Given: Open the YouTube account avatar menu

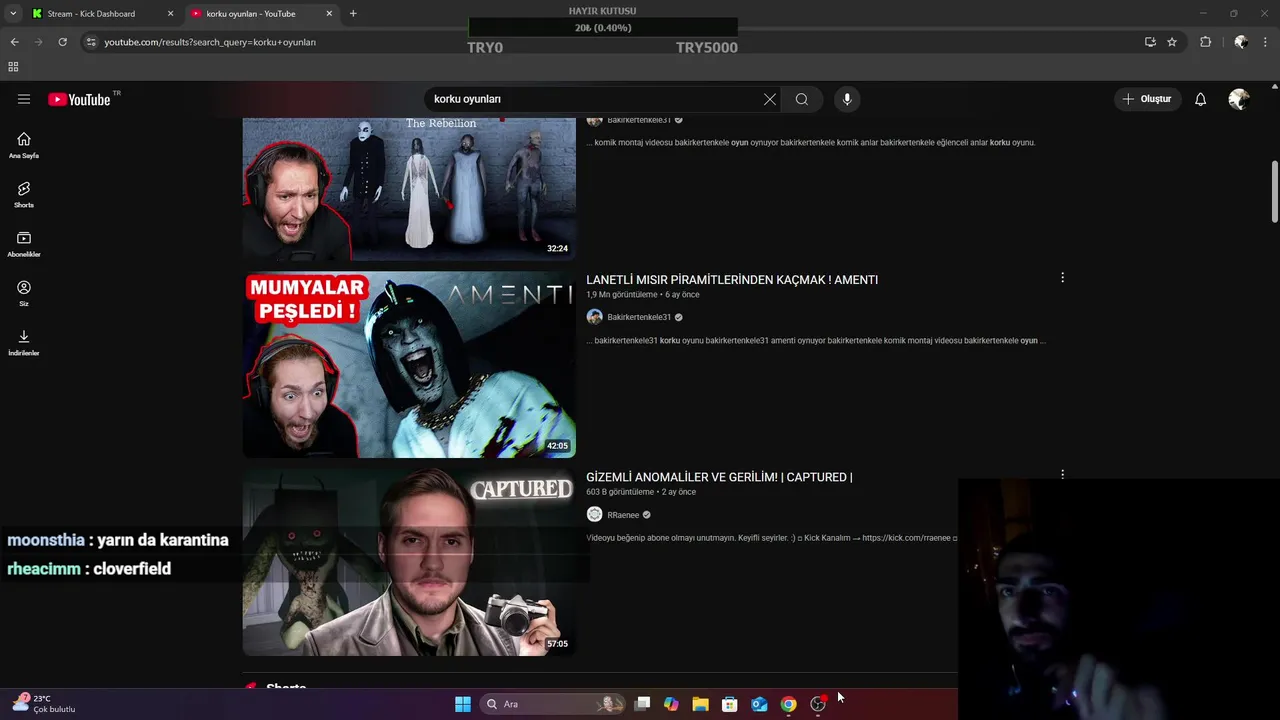Looking at the screenshot, I should tap(1239, 99).
